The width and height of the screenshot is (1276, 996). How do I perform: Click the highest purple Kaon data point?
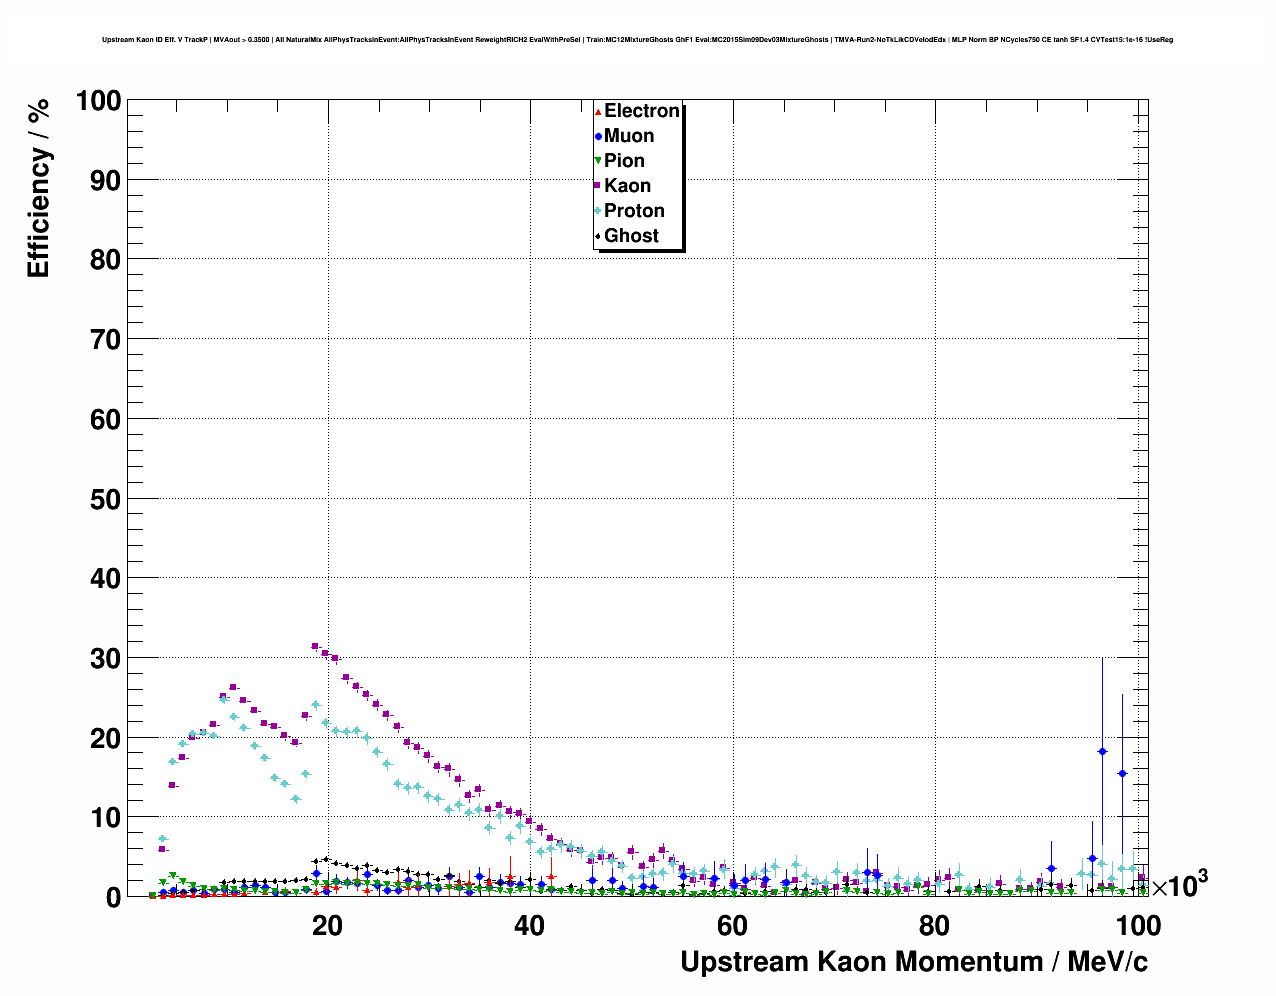point(315,646)
